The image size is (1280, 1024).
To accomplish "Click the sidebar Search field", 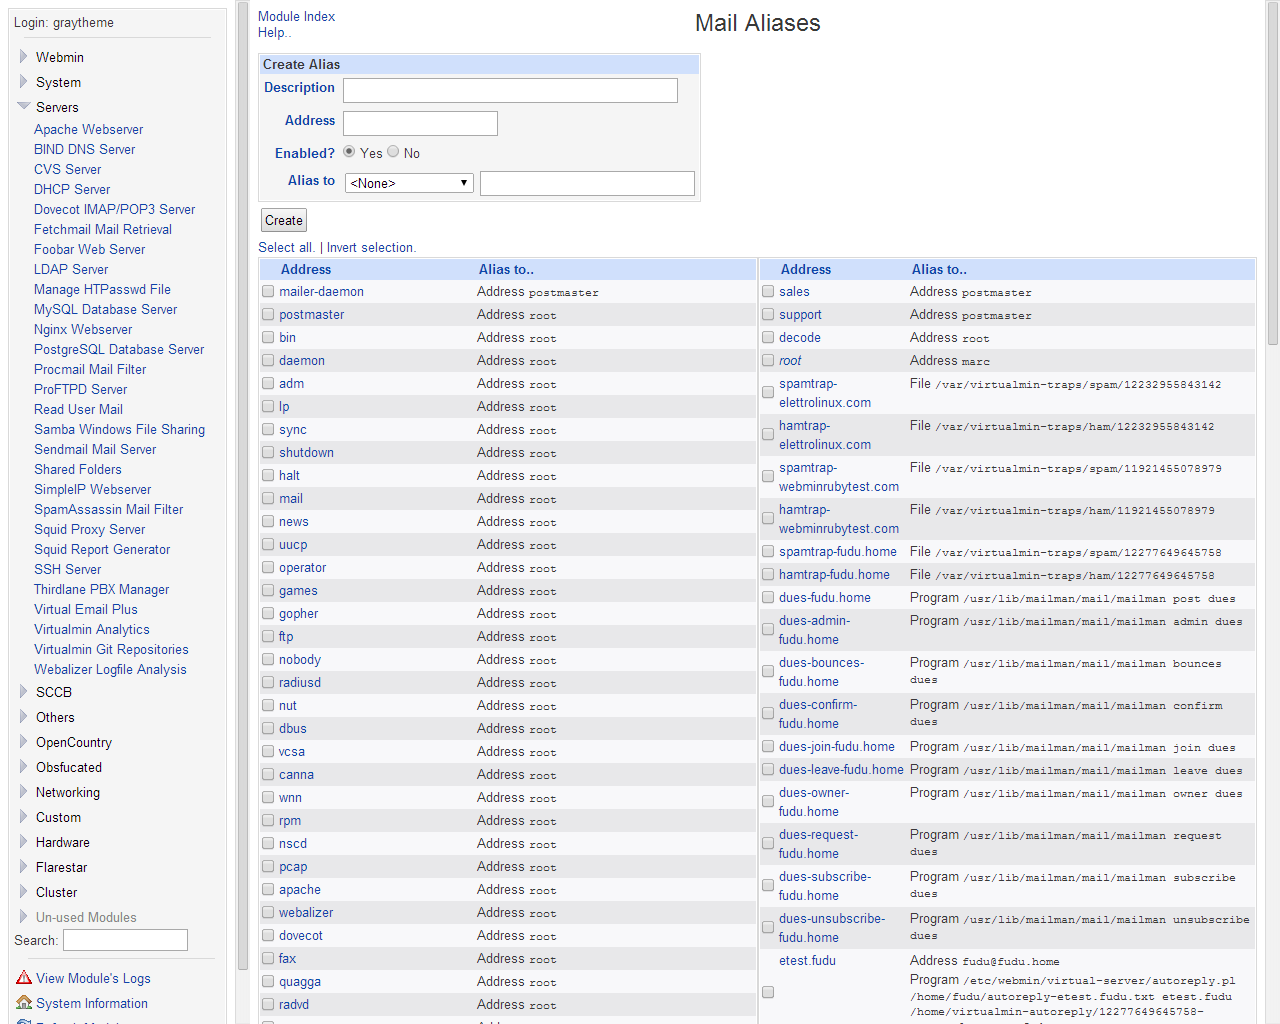I will [125, 940].
